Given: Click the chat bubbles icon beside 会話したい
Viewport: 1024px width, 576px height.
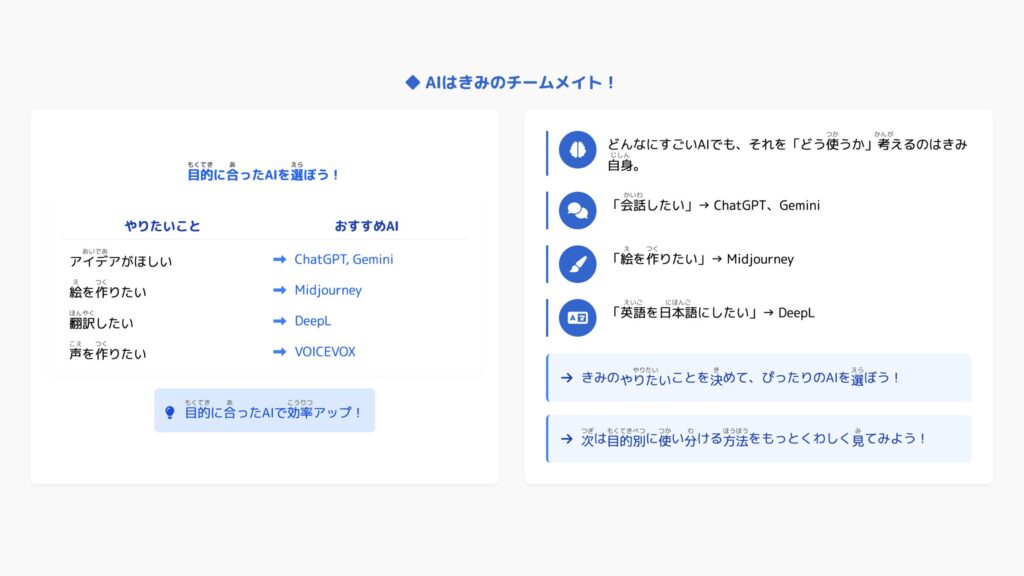Looking at the screenshot, I should [x=577, y=210].
